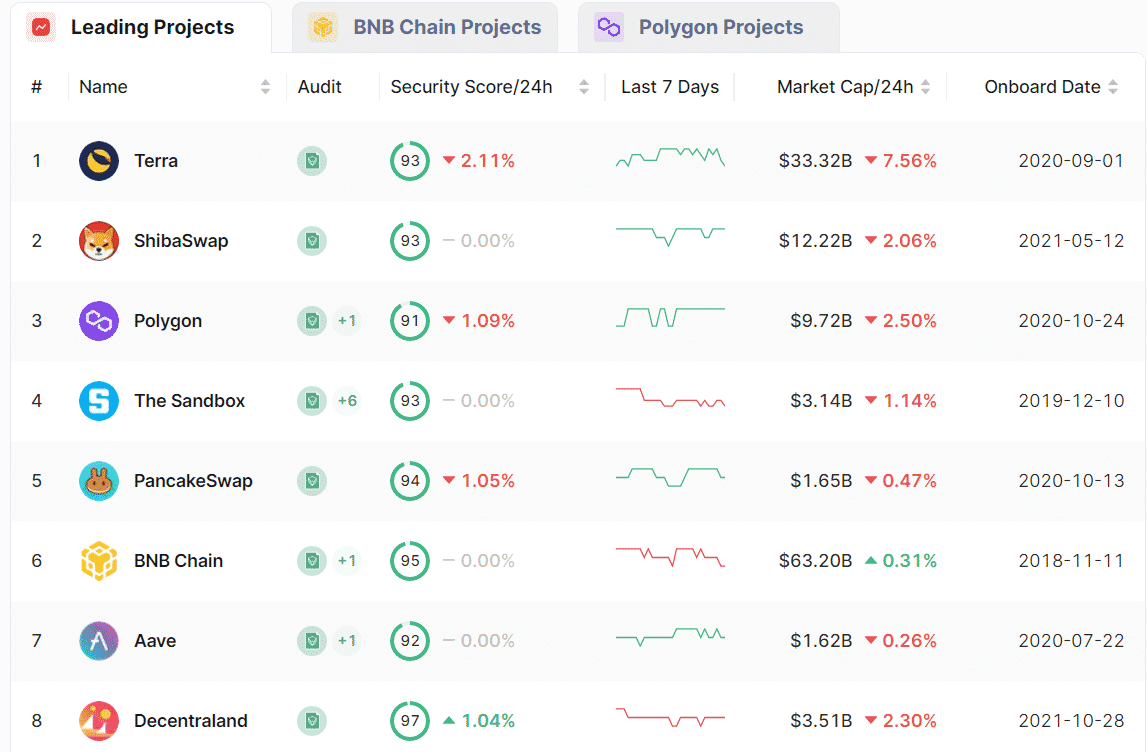Open the Aave project page
Viewport: 1147px width, 752px height.
pyautogui.click(x=155, y=641)
